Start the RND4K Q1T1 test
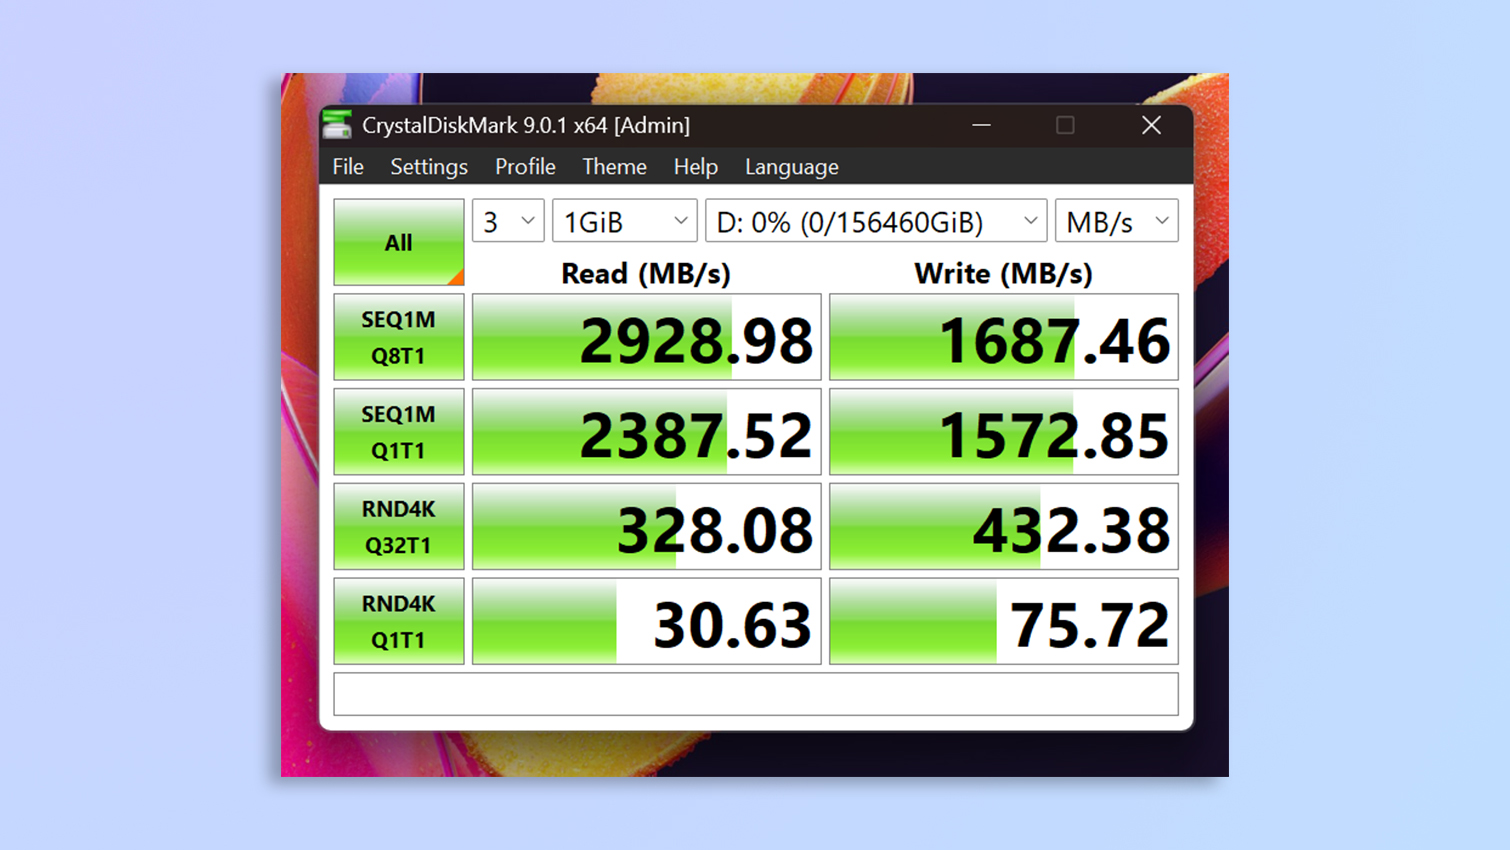 point(398,621)
